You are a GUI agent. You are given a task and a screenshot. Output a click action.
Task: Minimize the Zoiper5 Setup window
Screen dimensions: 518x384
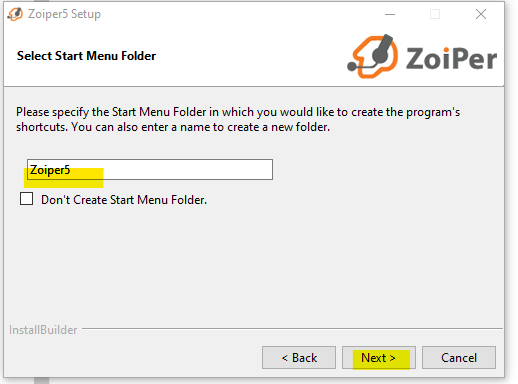(x=390, y=14)
